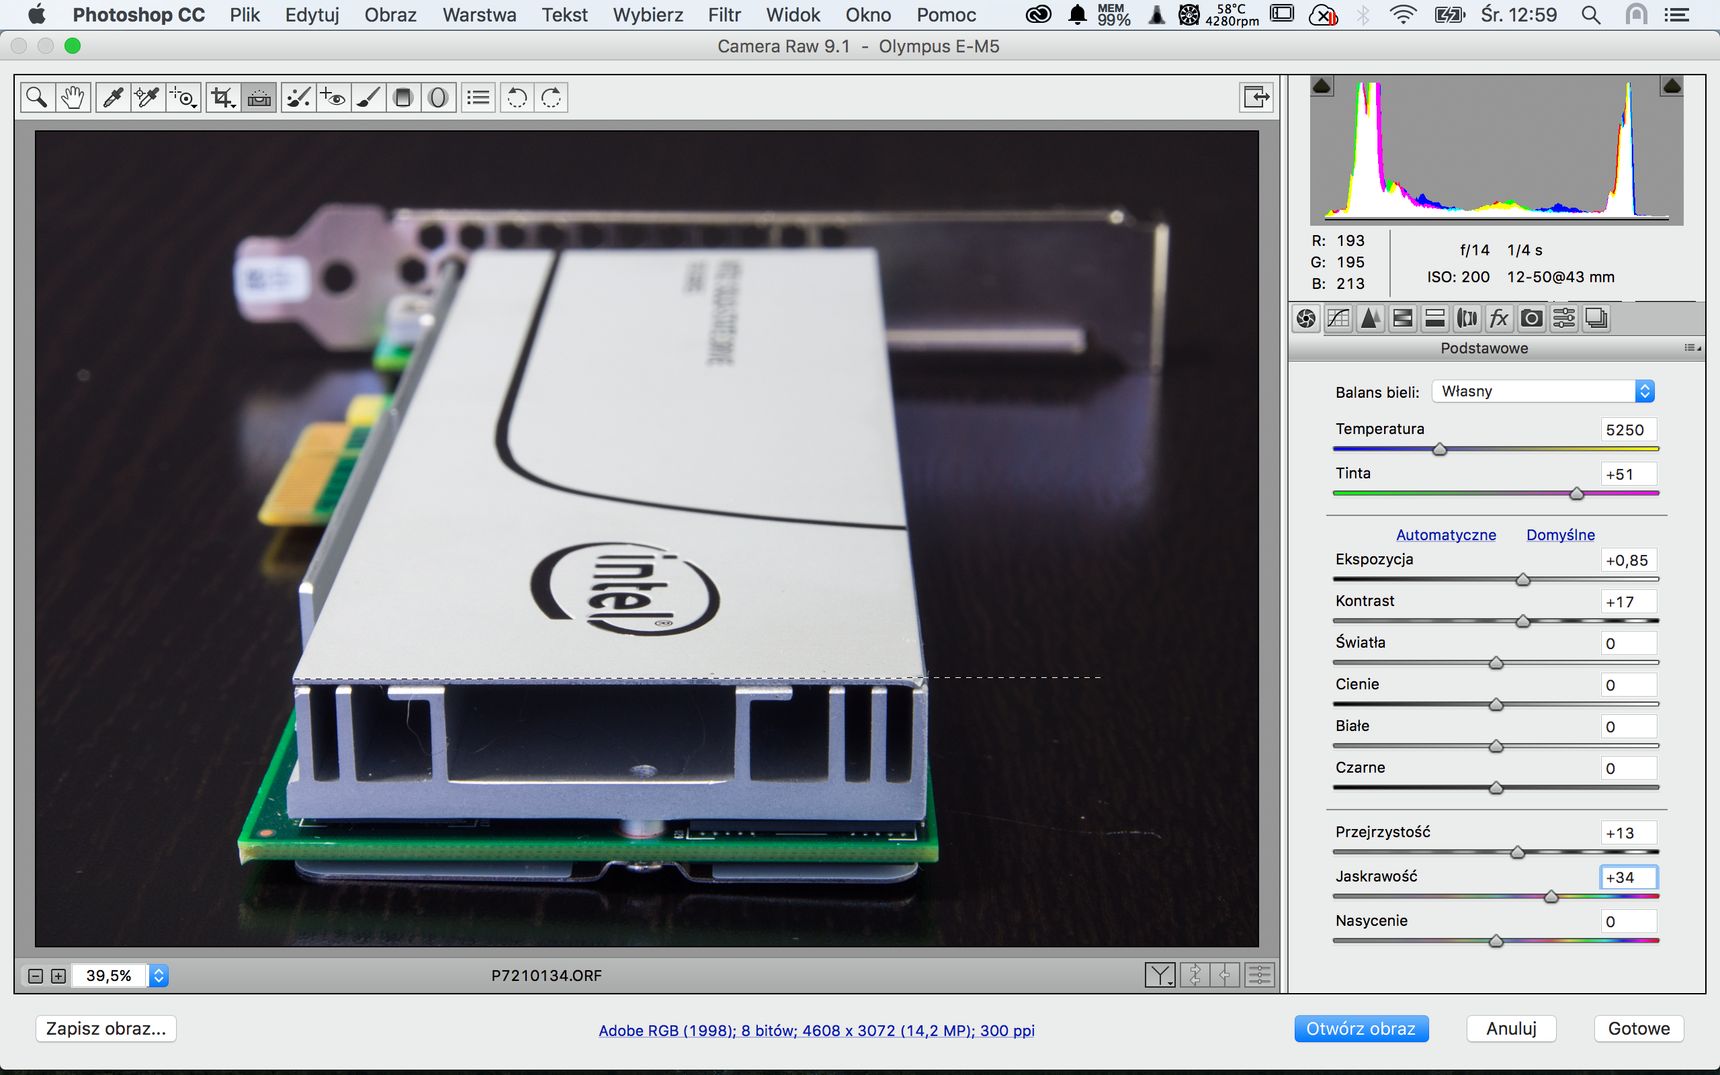
Task: Click the Ekspozycja slider handle
Action: click(x=1523, y=580)
